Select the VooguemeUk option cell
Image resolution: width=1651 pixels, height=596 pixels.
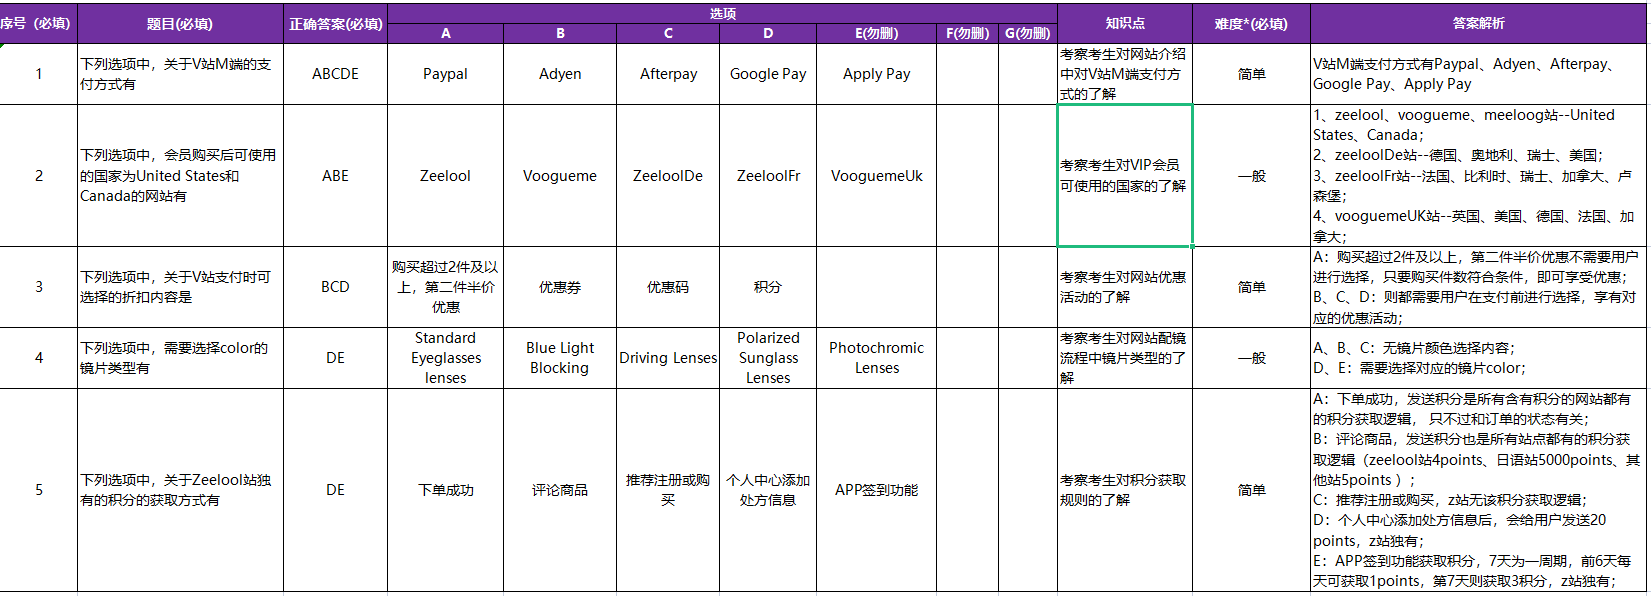pos(876,176)
